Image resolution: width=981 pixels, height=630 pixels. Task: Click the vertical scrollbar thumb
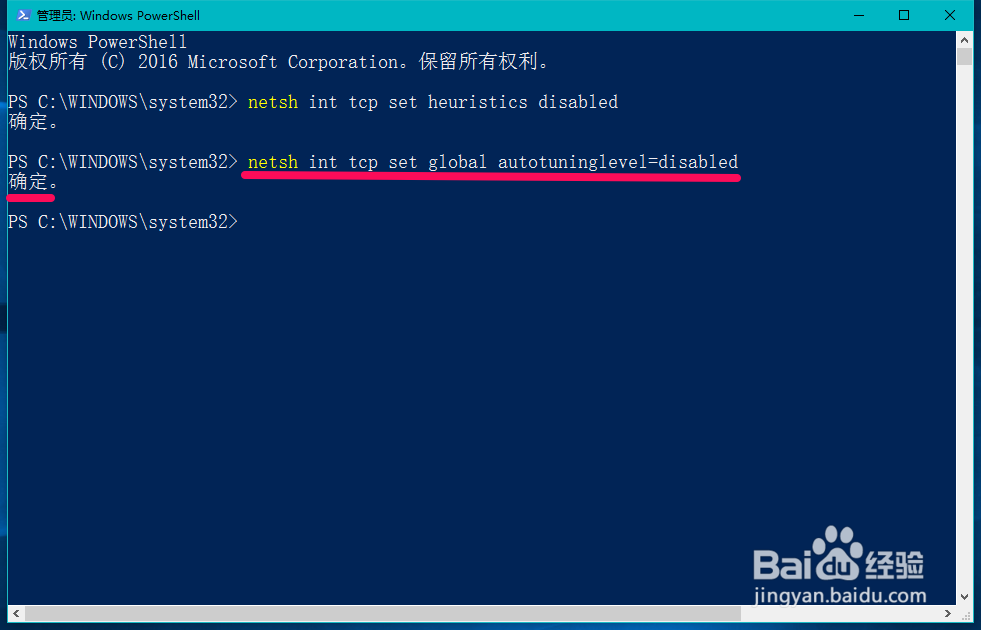pyautogui.click(x=964, y=56)
